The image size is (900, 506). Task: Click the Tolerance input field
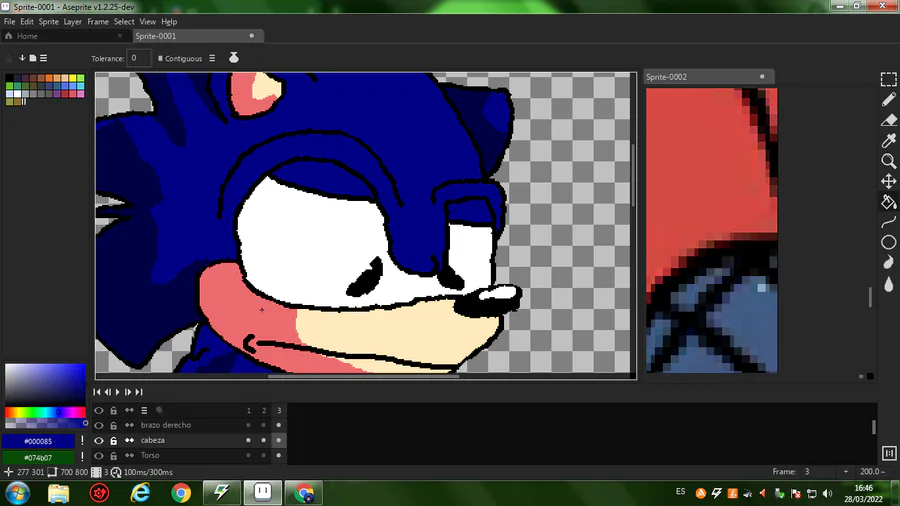pyautogui.click(x=138, y=58)
